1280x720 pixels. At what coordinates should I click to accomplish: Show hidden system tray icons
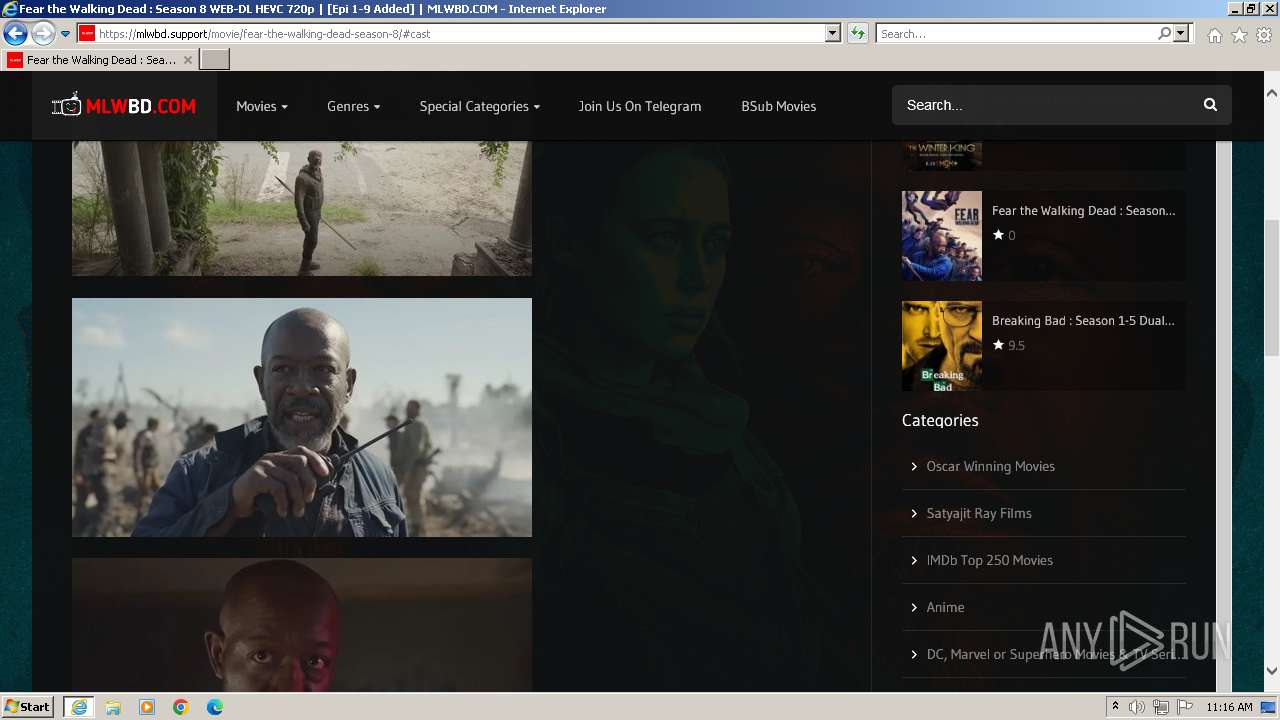(1115, 707)
